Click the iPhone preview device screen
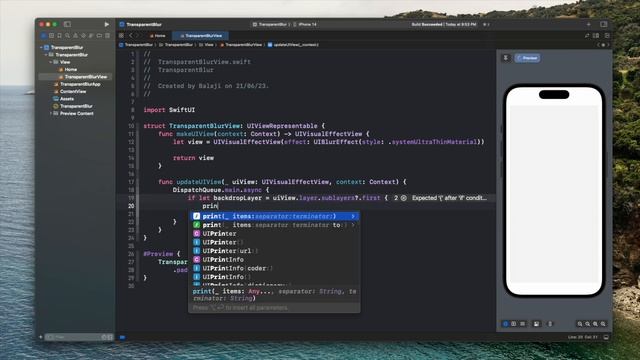The width and height of the screenshot is (640, 360). [554, 190]
